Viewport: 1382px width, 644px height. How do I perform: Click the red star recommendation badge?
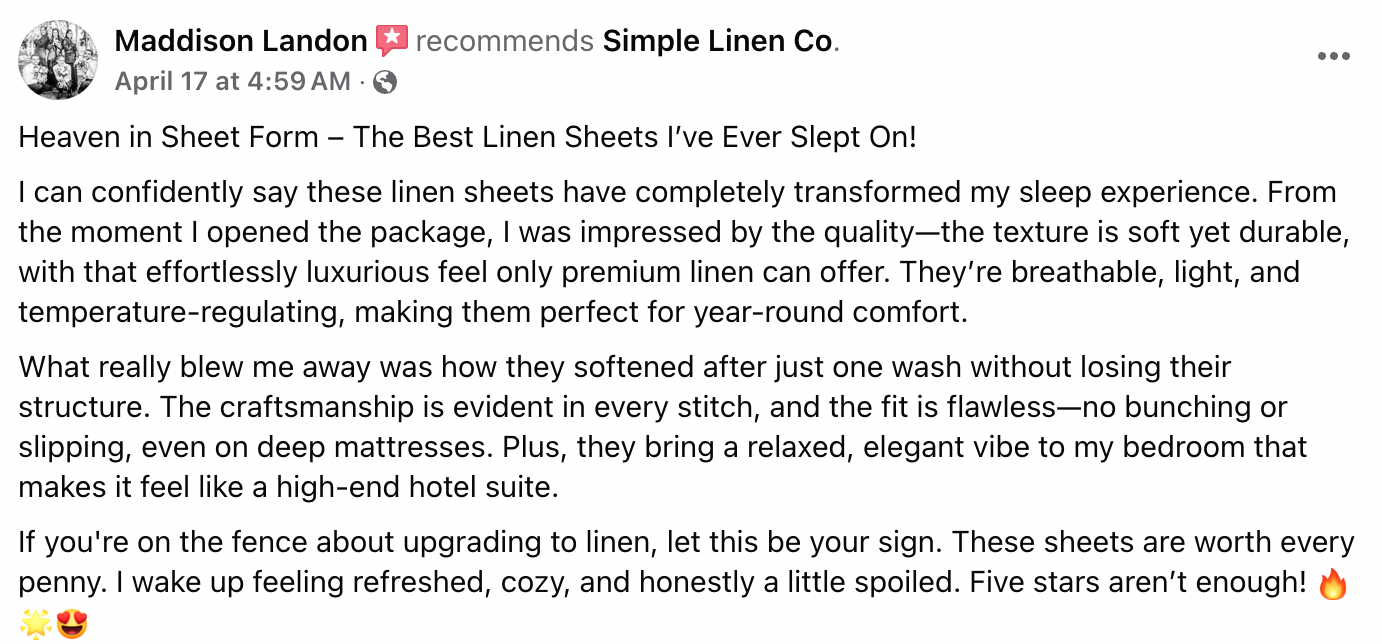tap(392, 41)
